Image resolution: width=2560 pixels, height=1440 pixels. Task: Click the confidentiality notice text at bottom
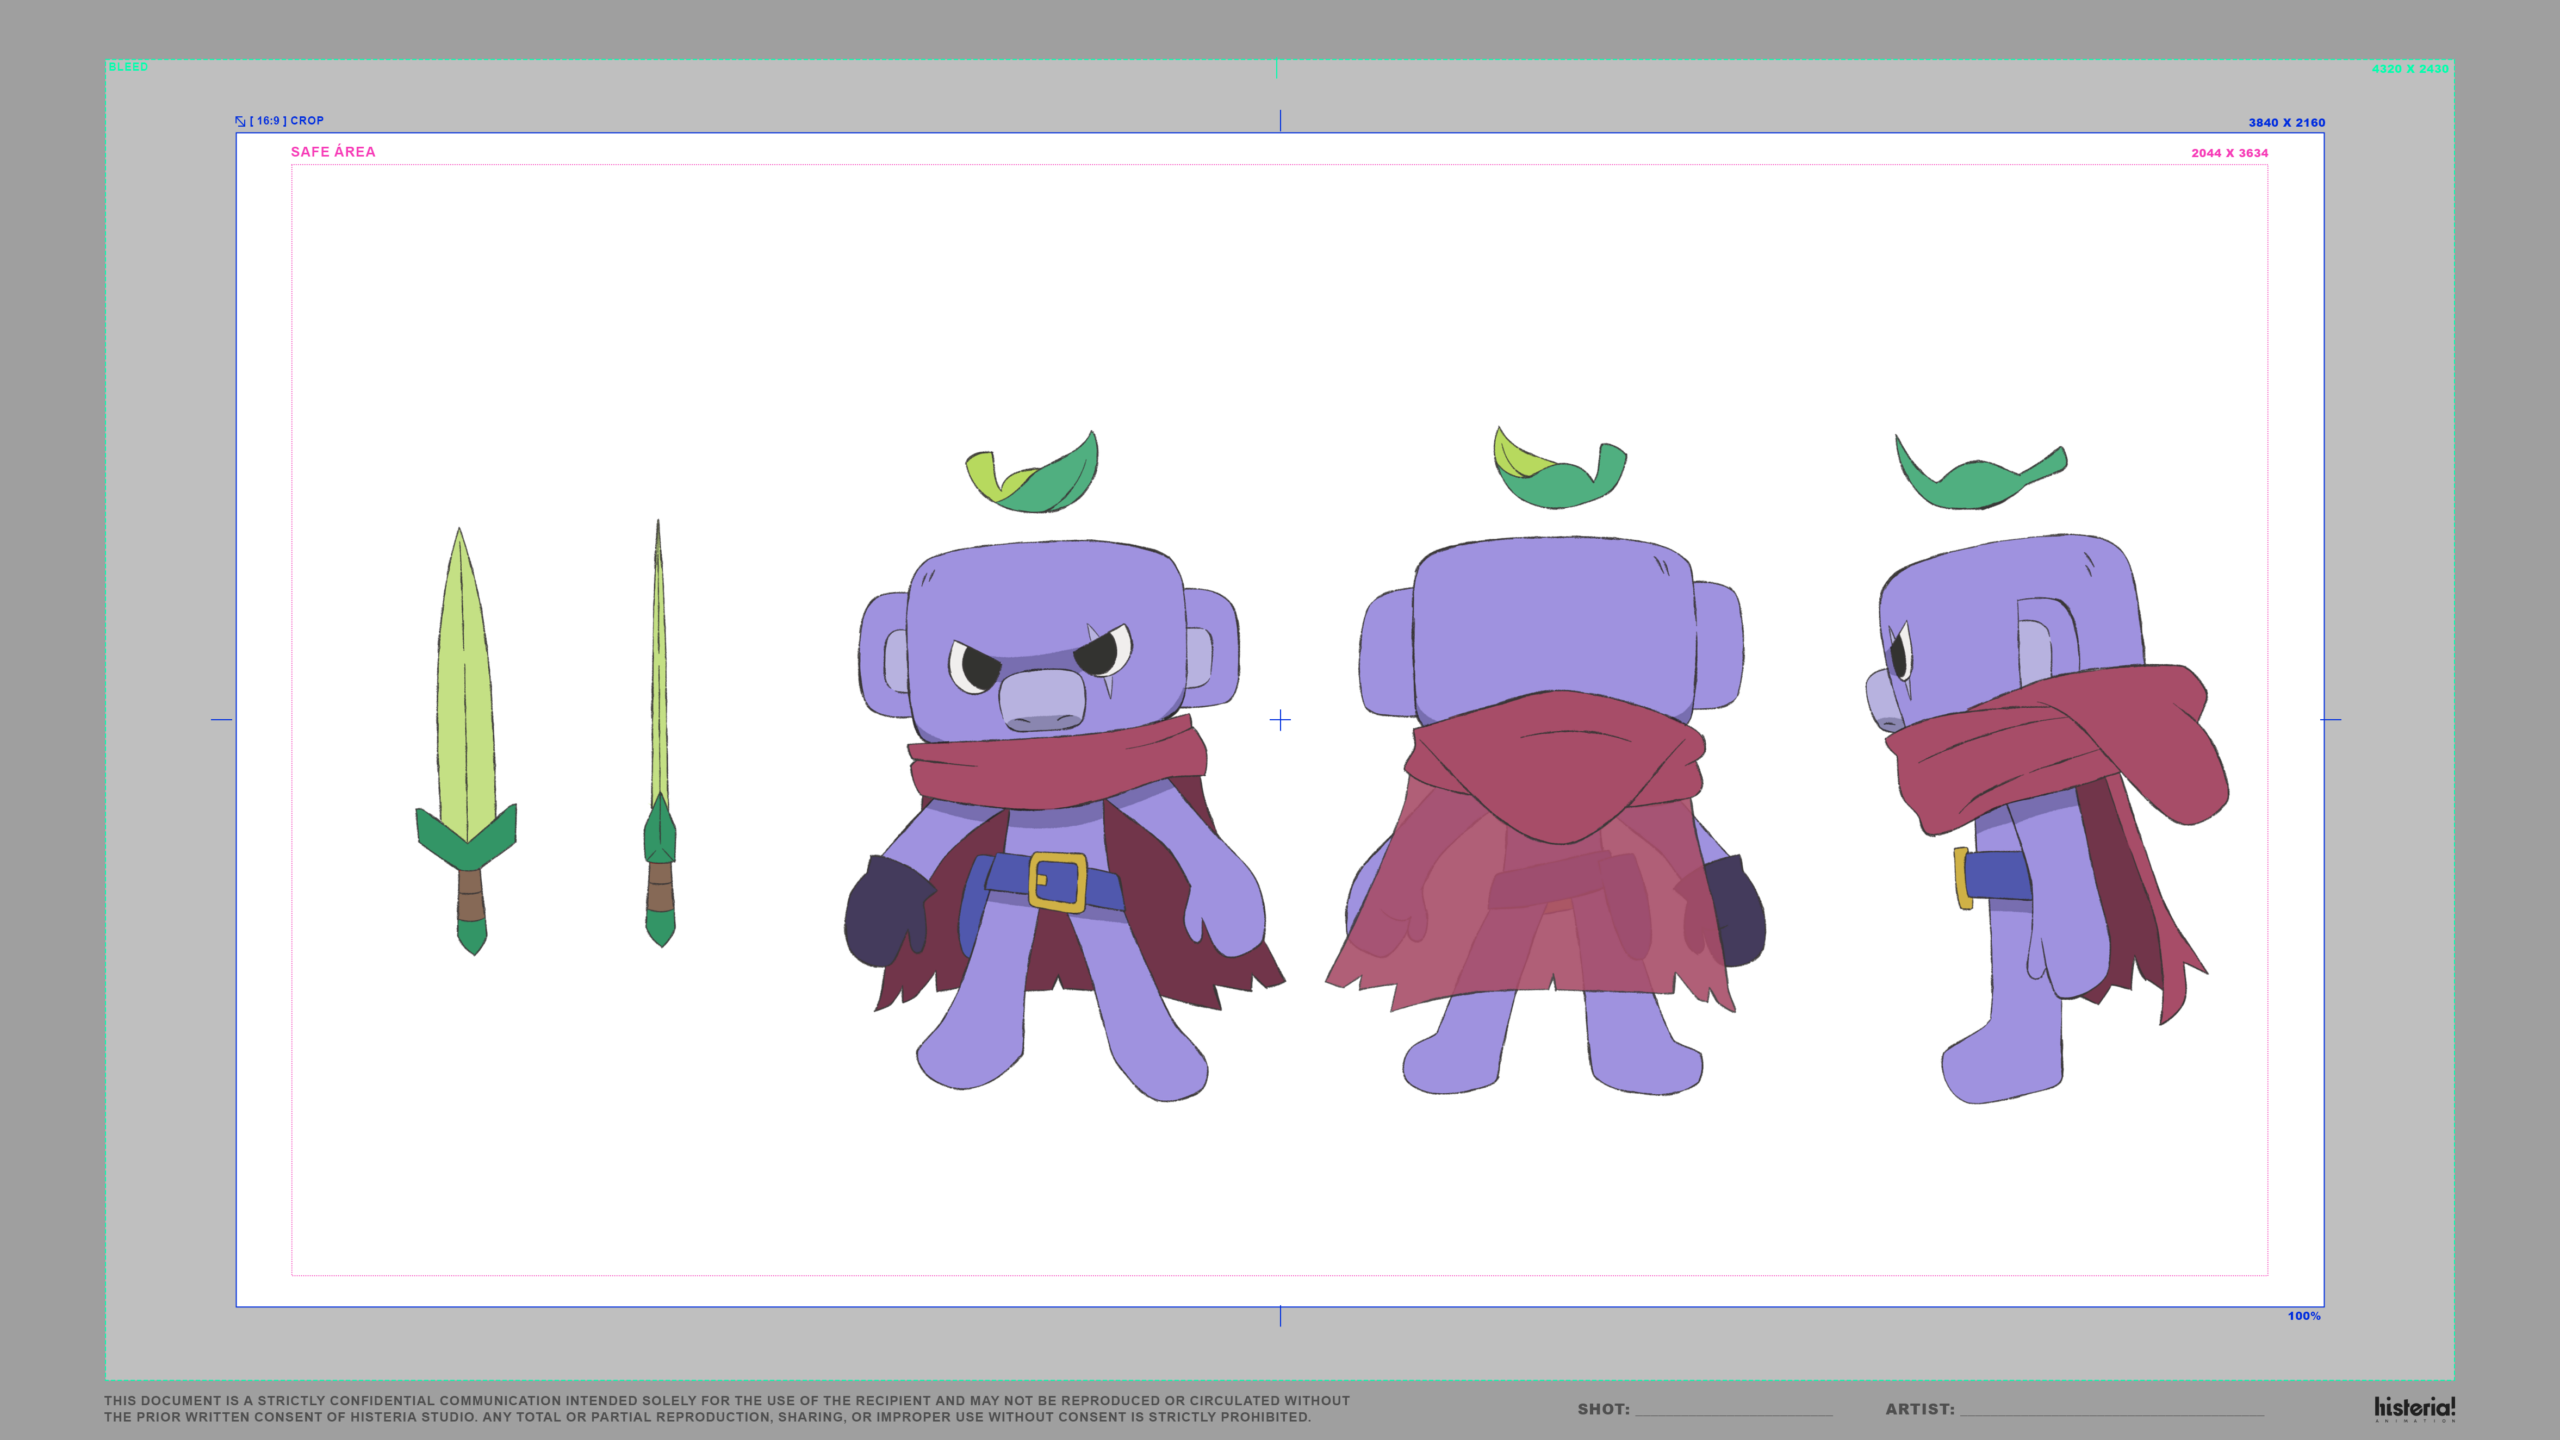[727, 1408]
